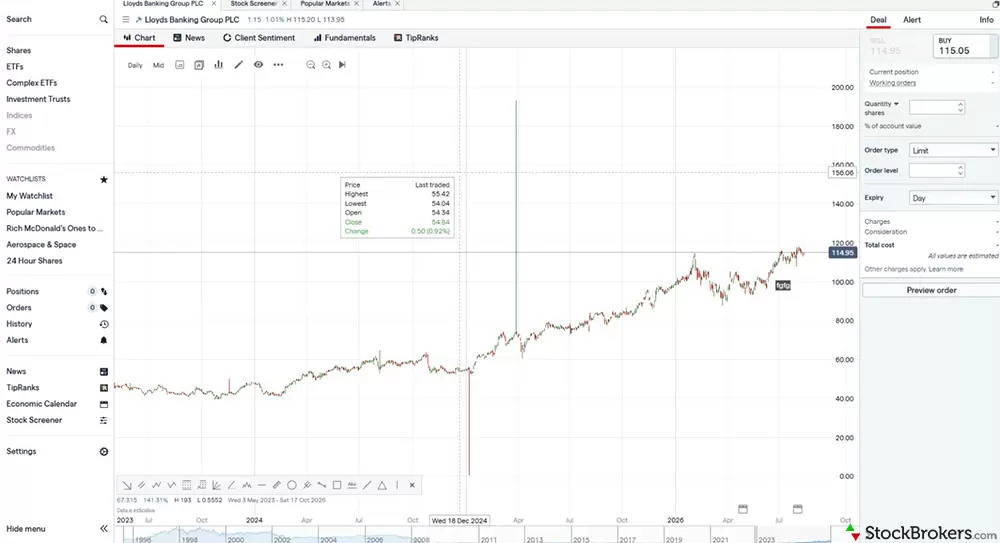Switch to the Alert tab in deal panel
Screen dimensions: 1000x543
click(x=911, y=20)
